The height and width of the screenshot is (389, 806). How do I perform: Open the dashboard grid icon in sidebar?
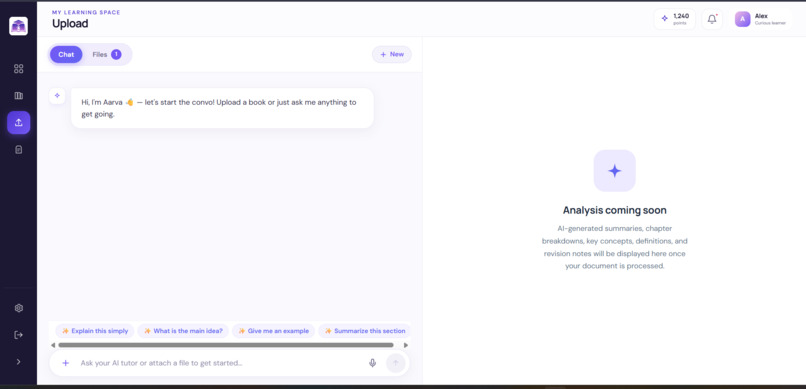tap(19, 69)
